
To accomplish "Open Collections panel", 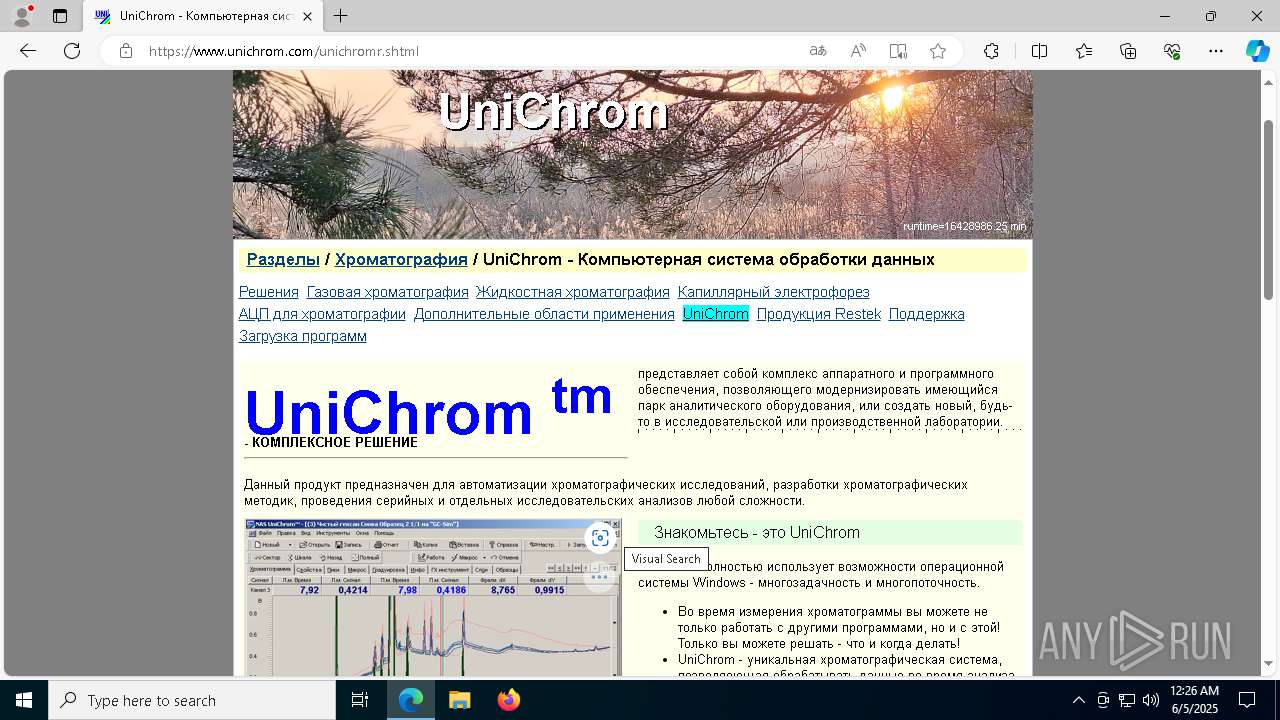I will (1128, 51).
